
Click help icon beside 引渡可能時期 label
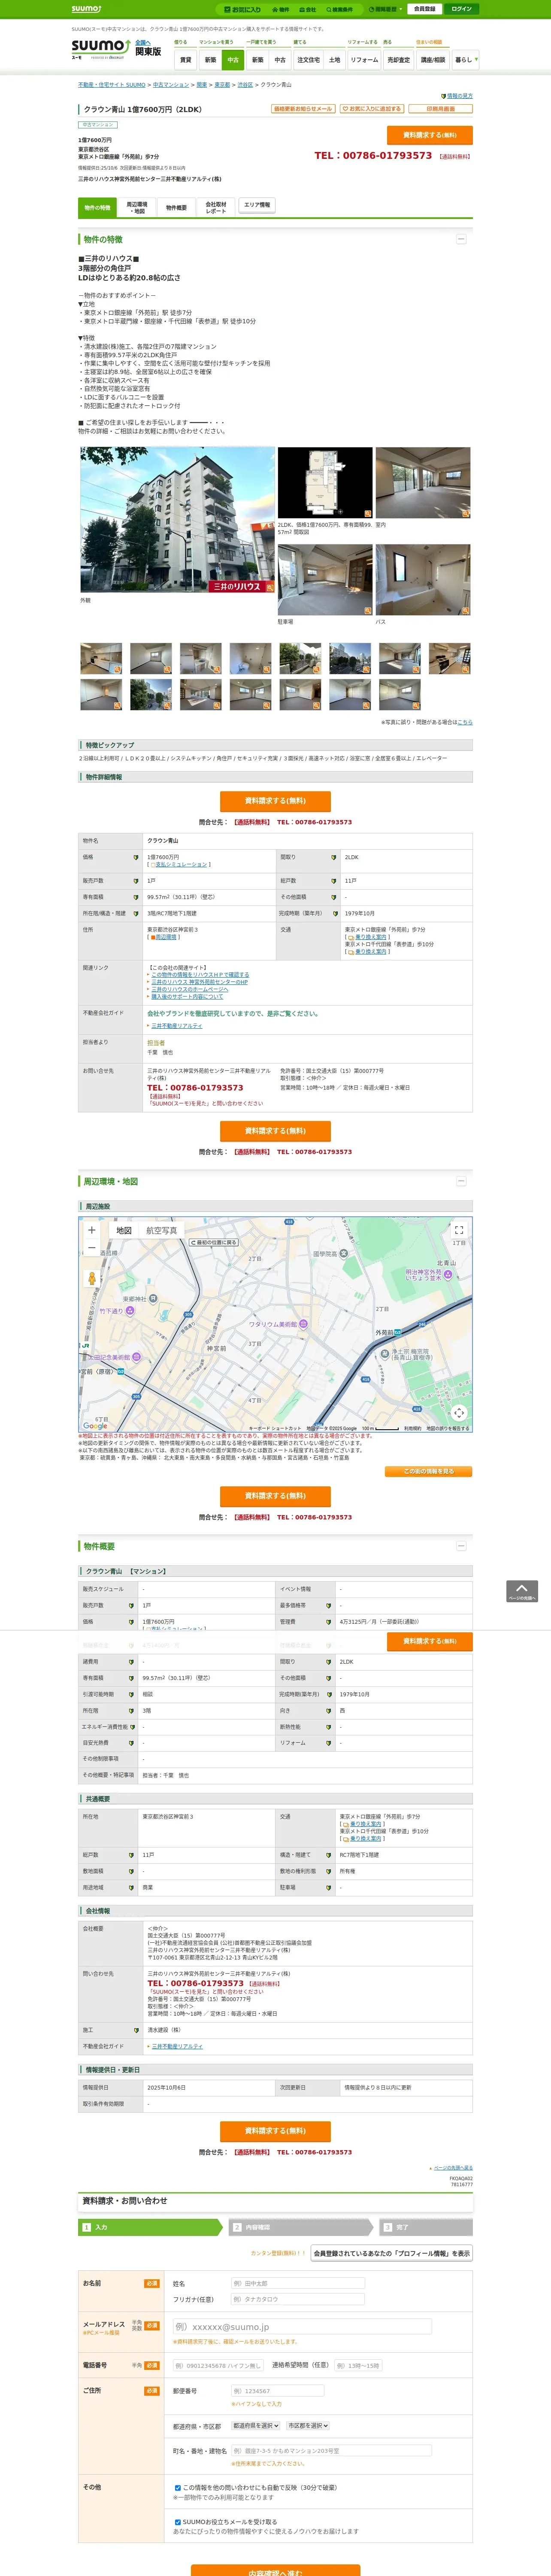(131, 1695)
